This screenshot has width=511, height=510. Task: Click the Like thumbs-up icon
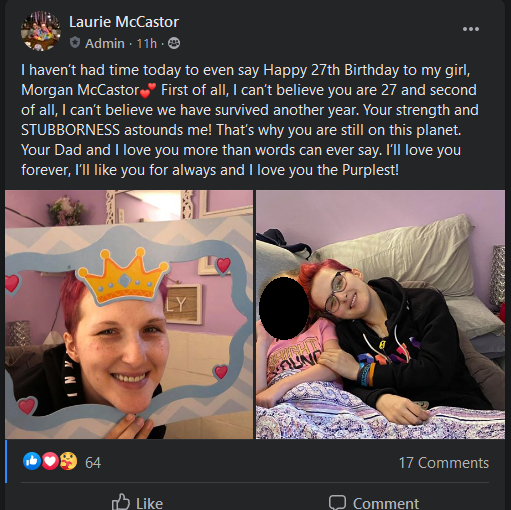point(121,502)
